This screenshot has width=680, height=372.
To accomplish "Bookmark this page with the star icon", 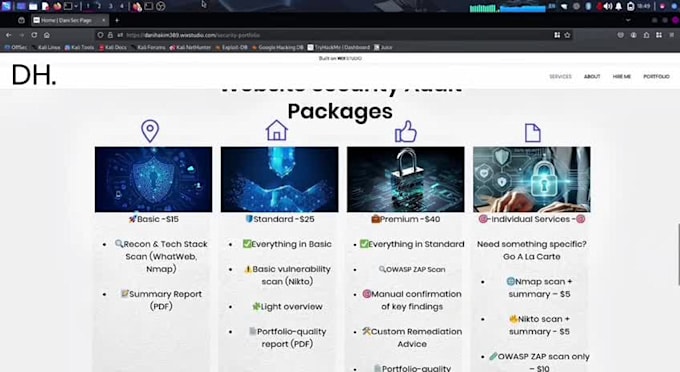I will [567, 35].
